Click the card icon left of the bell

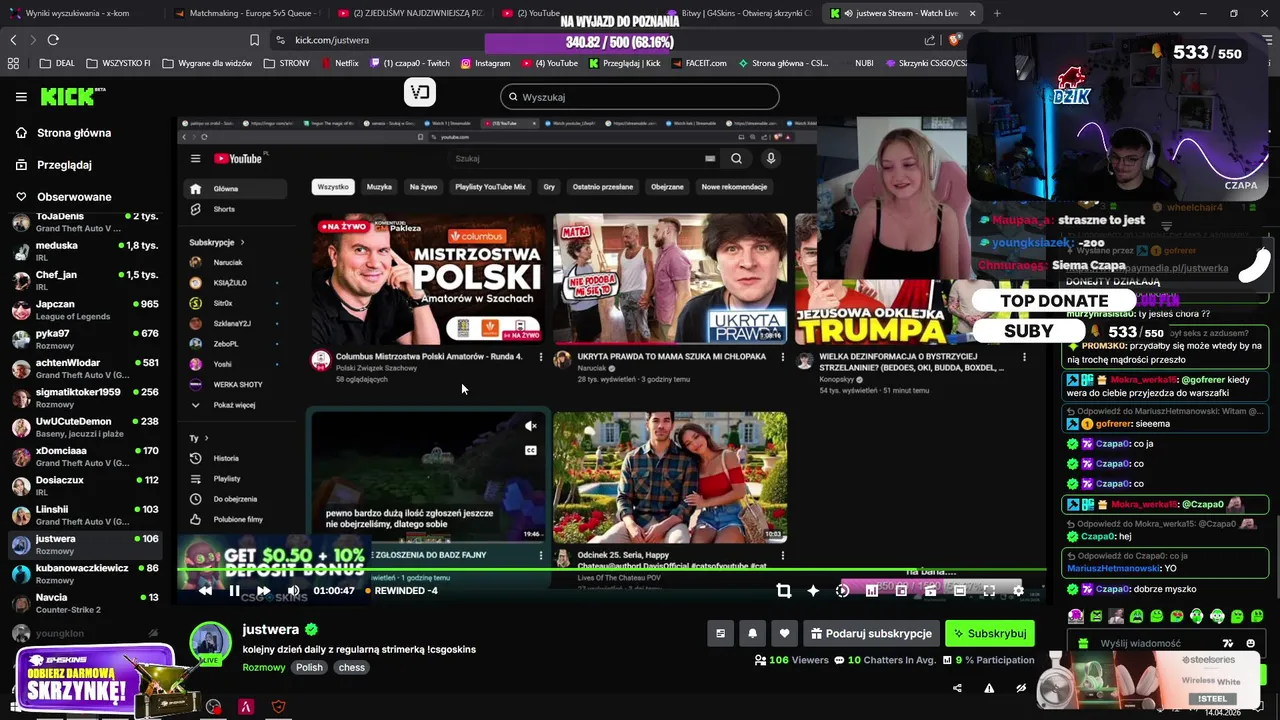pos(720,633)
